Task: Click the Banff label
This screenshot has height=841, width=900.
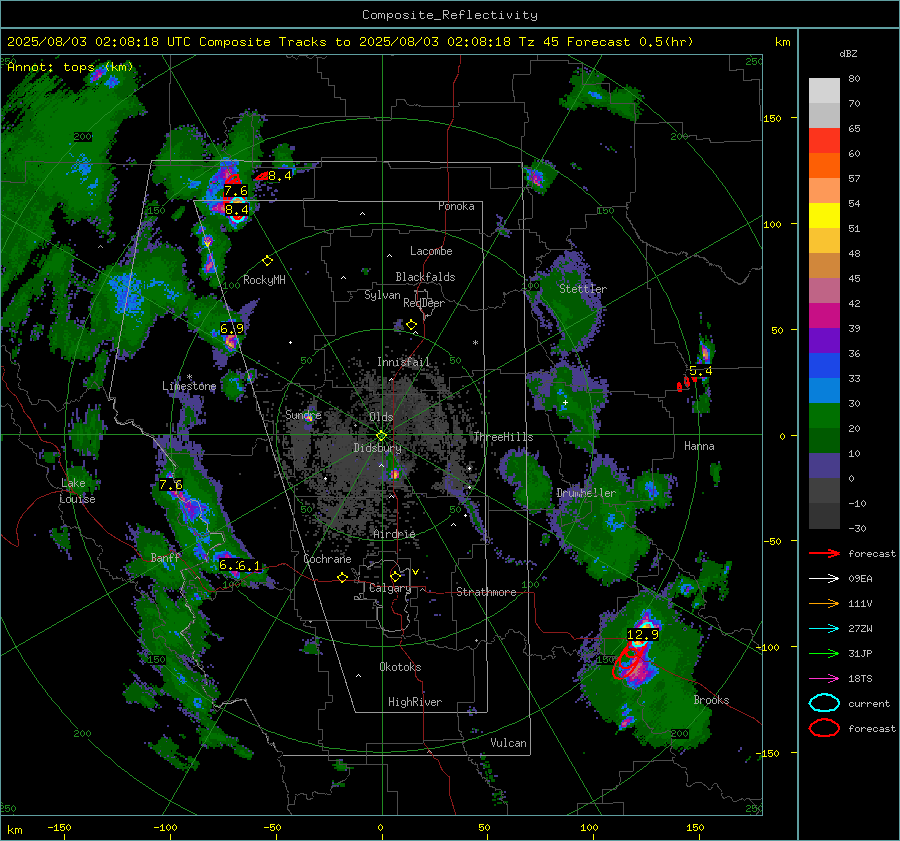Action: (165, 557)
